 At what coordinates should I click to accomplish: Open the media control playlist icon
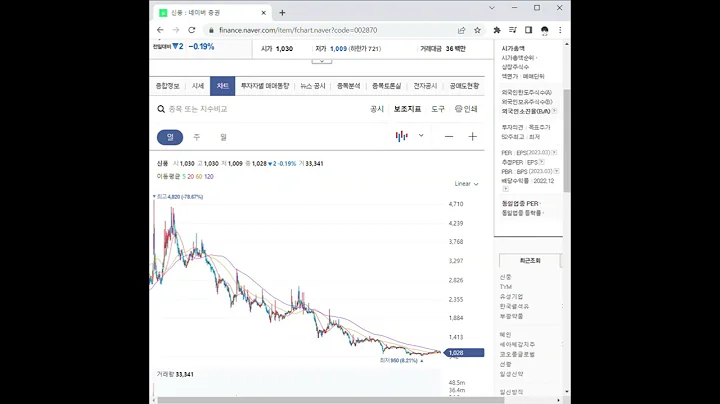coord(513,30)
